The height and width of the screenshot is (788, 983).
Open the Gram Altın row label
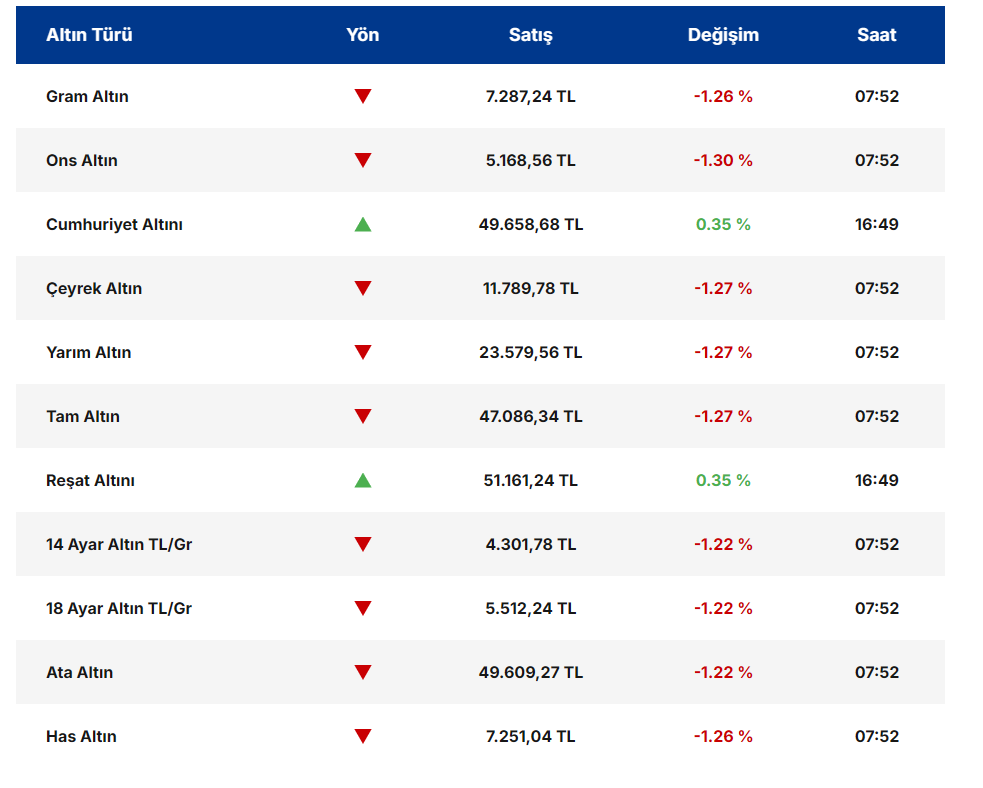click(x=87, y=97)
